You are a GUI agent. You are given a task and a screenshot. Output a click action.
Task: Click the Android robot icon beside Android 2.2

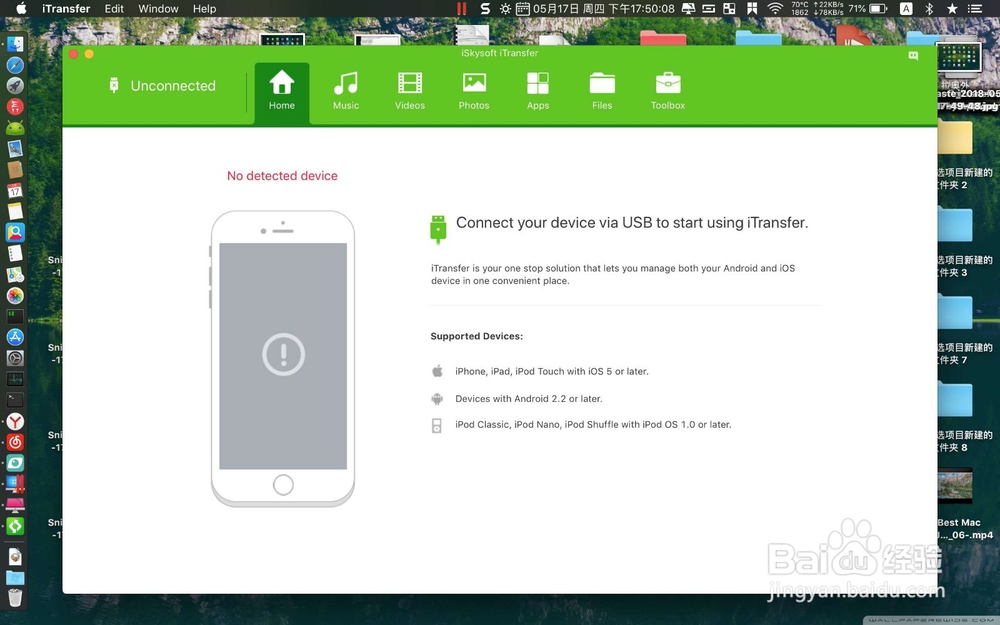(437, 399)
